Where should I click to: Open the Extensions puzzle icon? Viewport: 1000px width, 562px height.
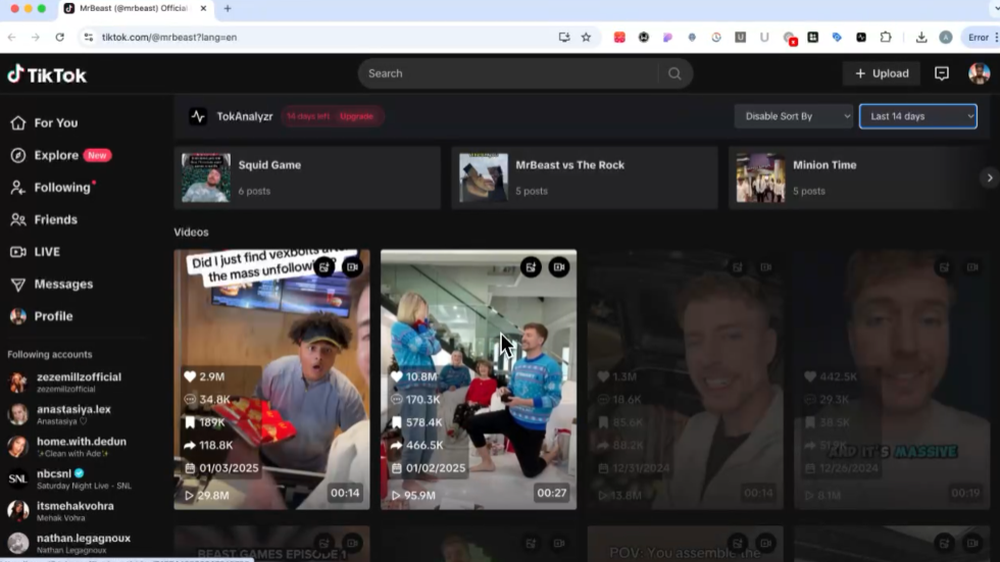[x=885, y=38]
